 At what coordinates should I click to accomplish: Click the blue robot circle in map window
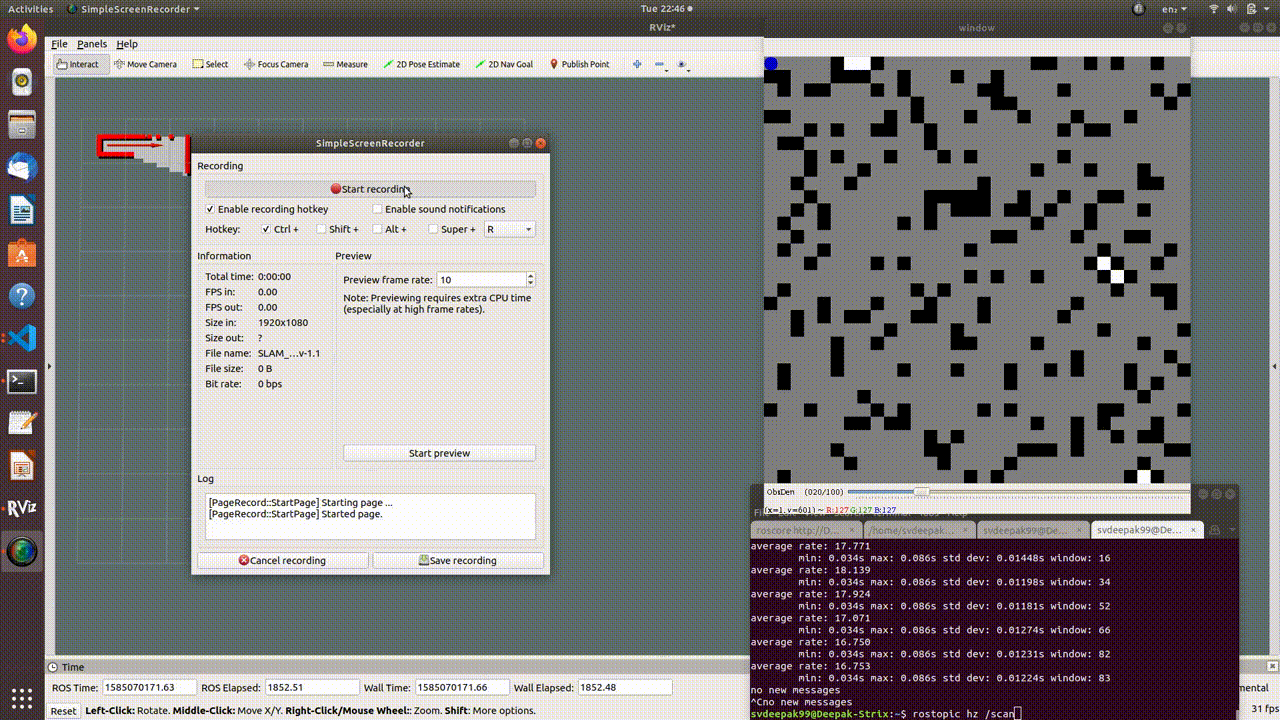[770, 64]
